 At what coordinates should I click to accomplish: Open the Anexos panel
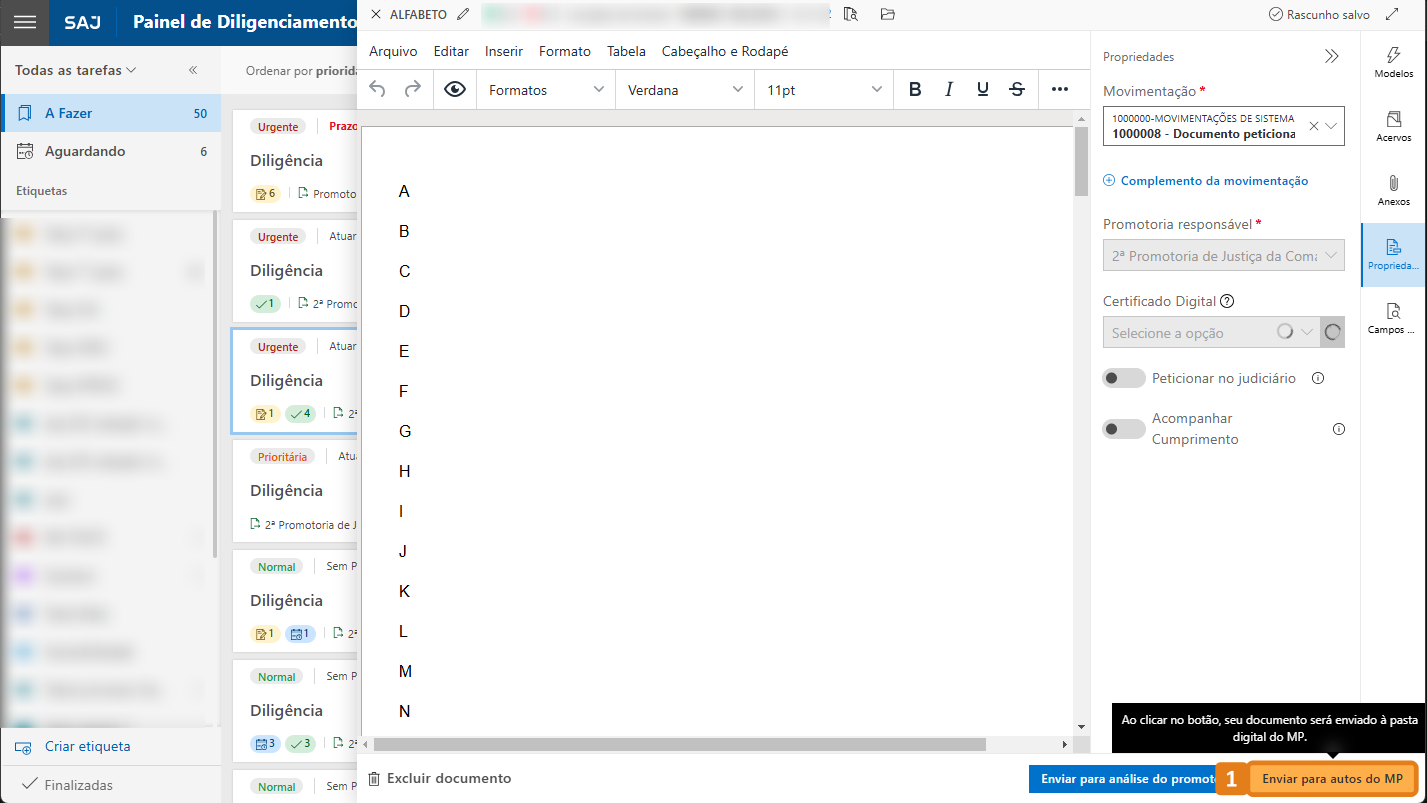coord(1393,192)
